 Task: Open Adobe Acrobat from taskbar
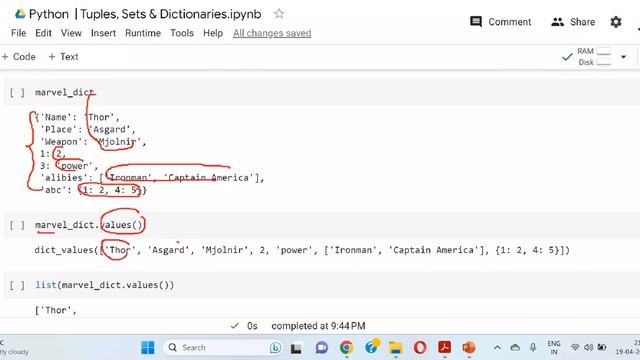pos(444,348)
